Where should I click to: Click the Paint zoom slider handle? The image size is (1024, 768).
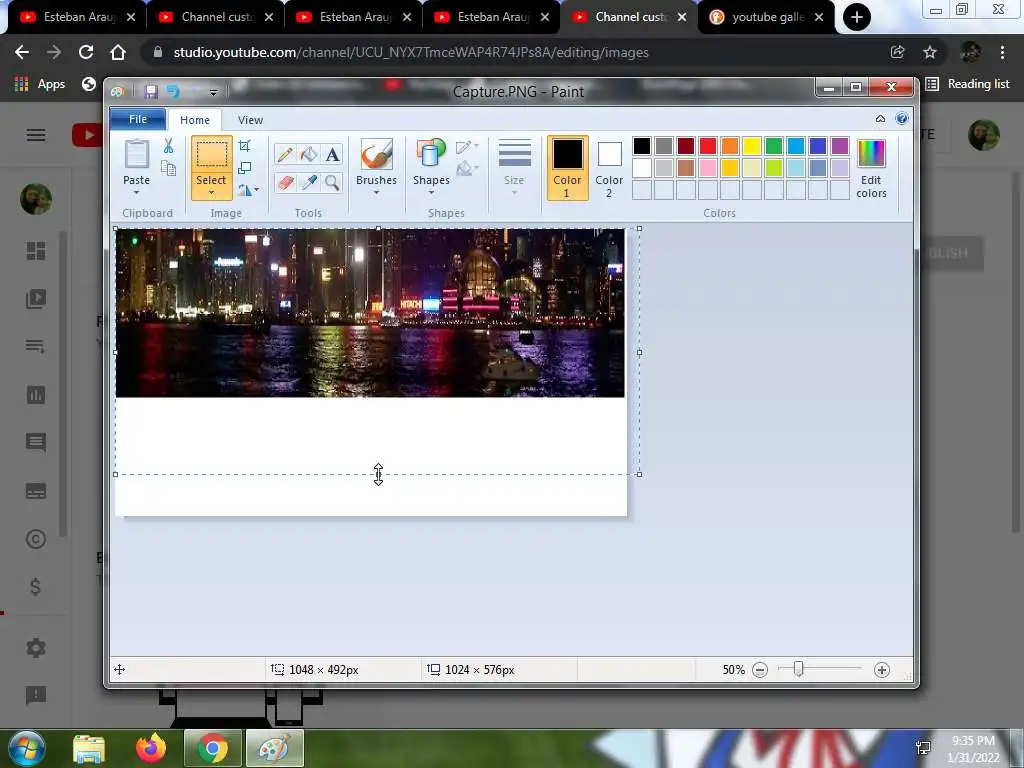click(x=798, y=669)
